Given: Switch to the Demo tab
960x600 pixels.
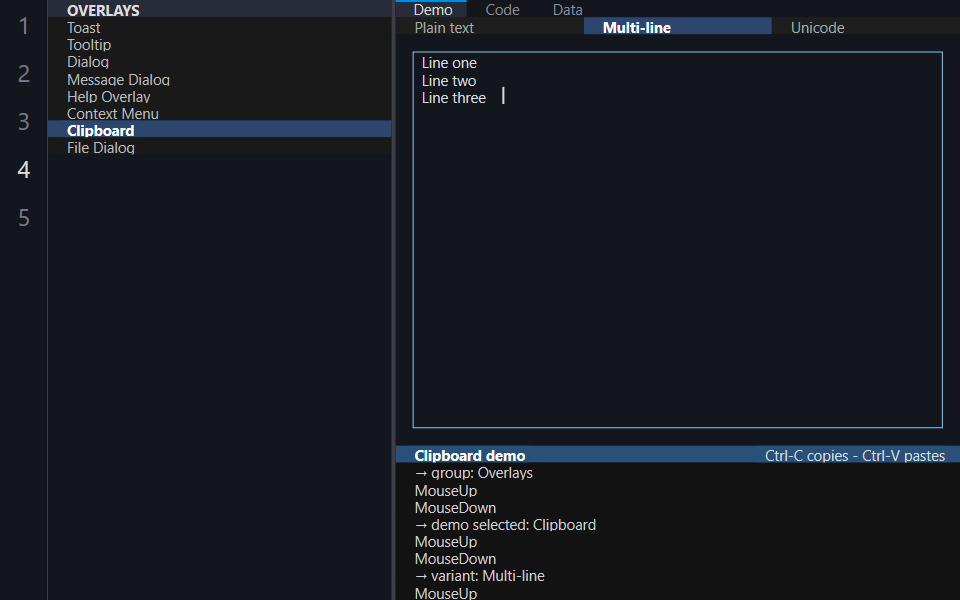Looking at the screenshot, I should coord(433,9).
